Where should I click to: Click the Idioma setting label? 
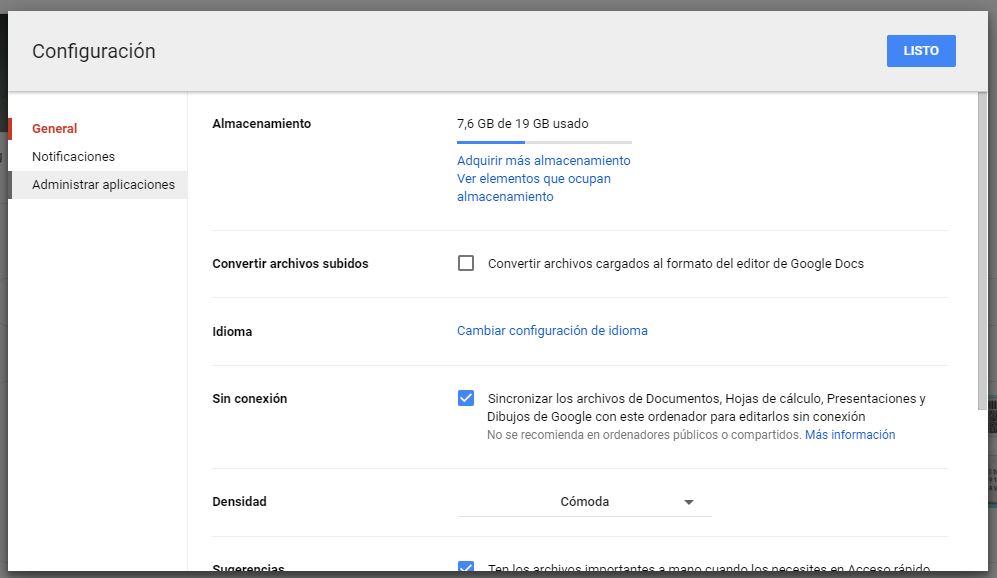(232, 330)
